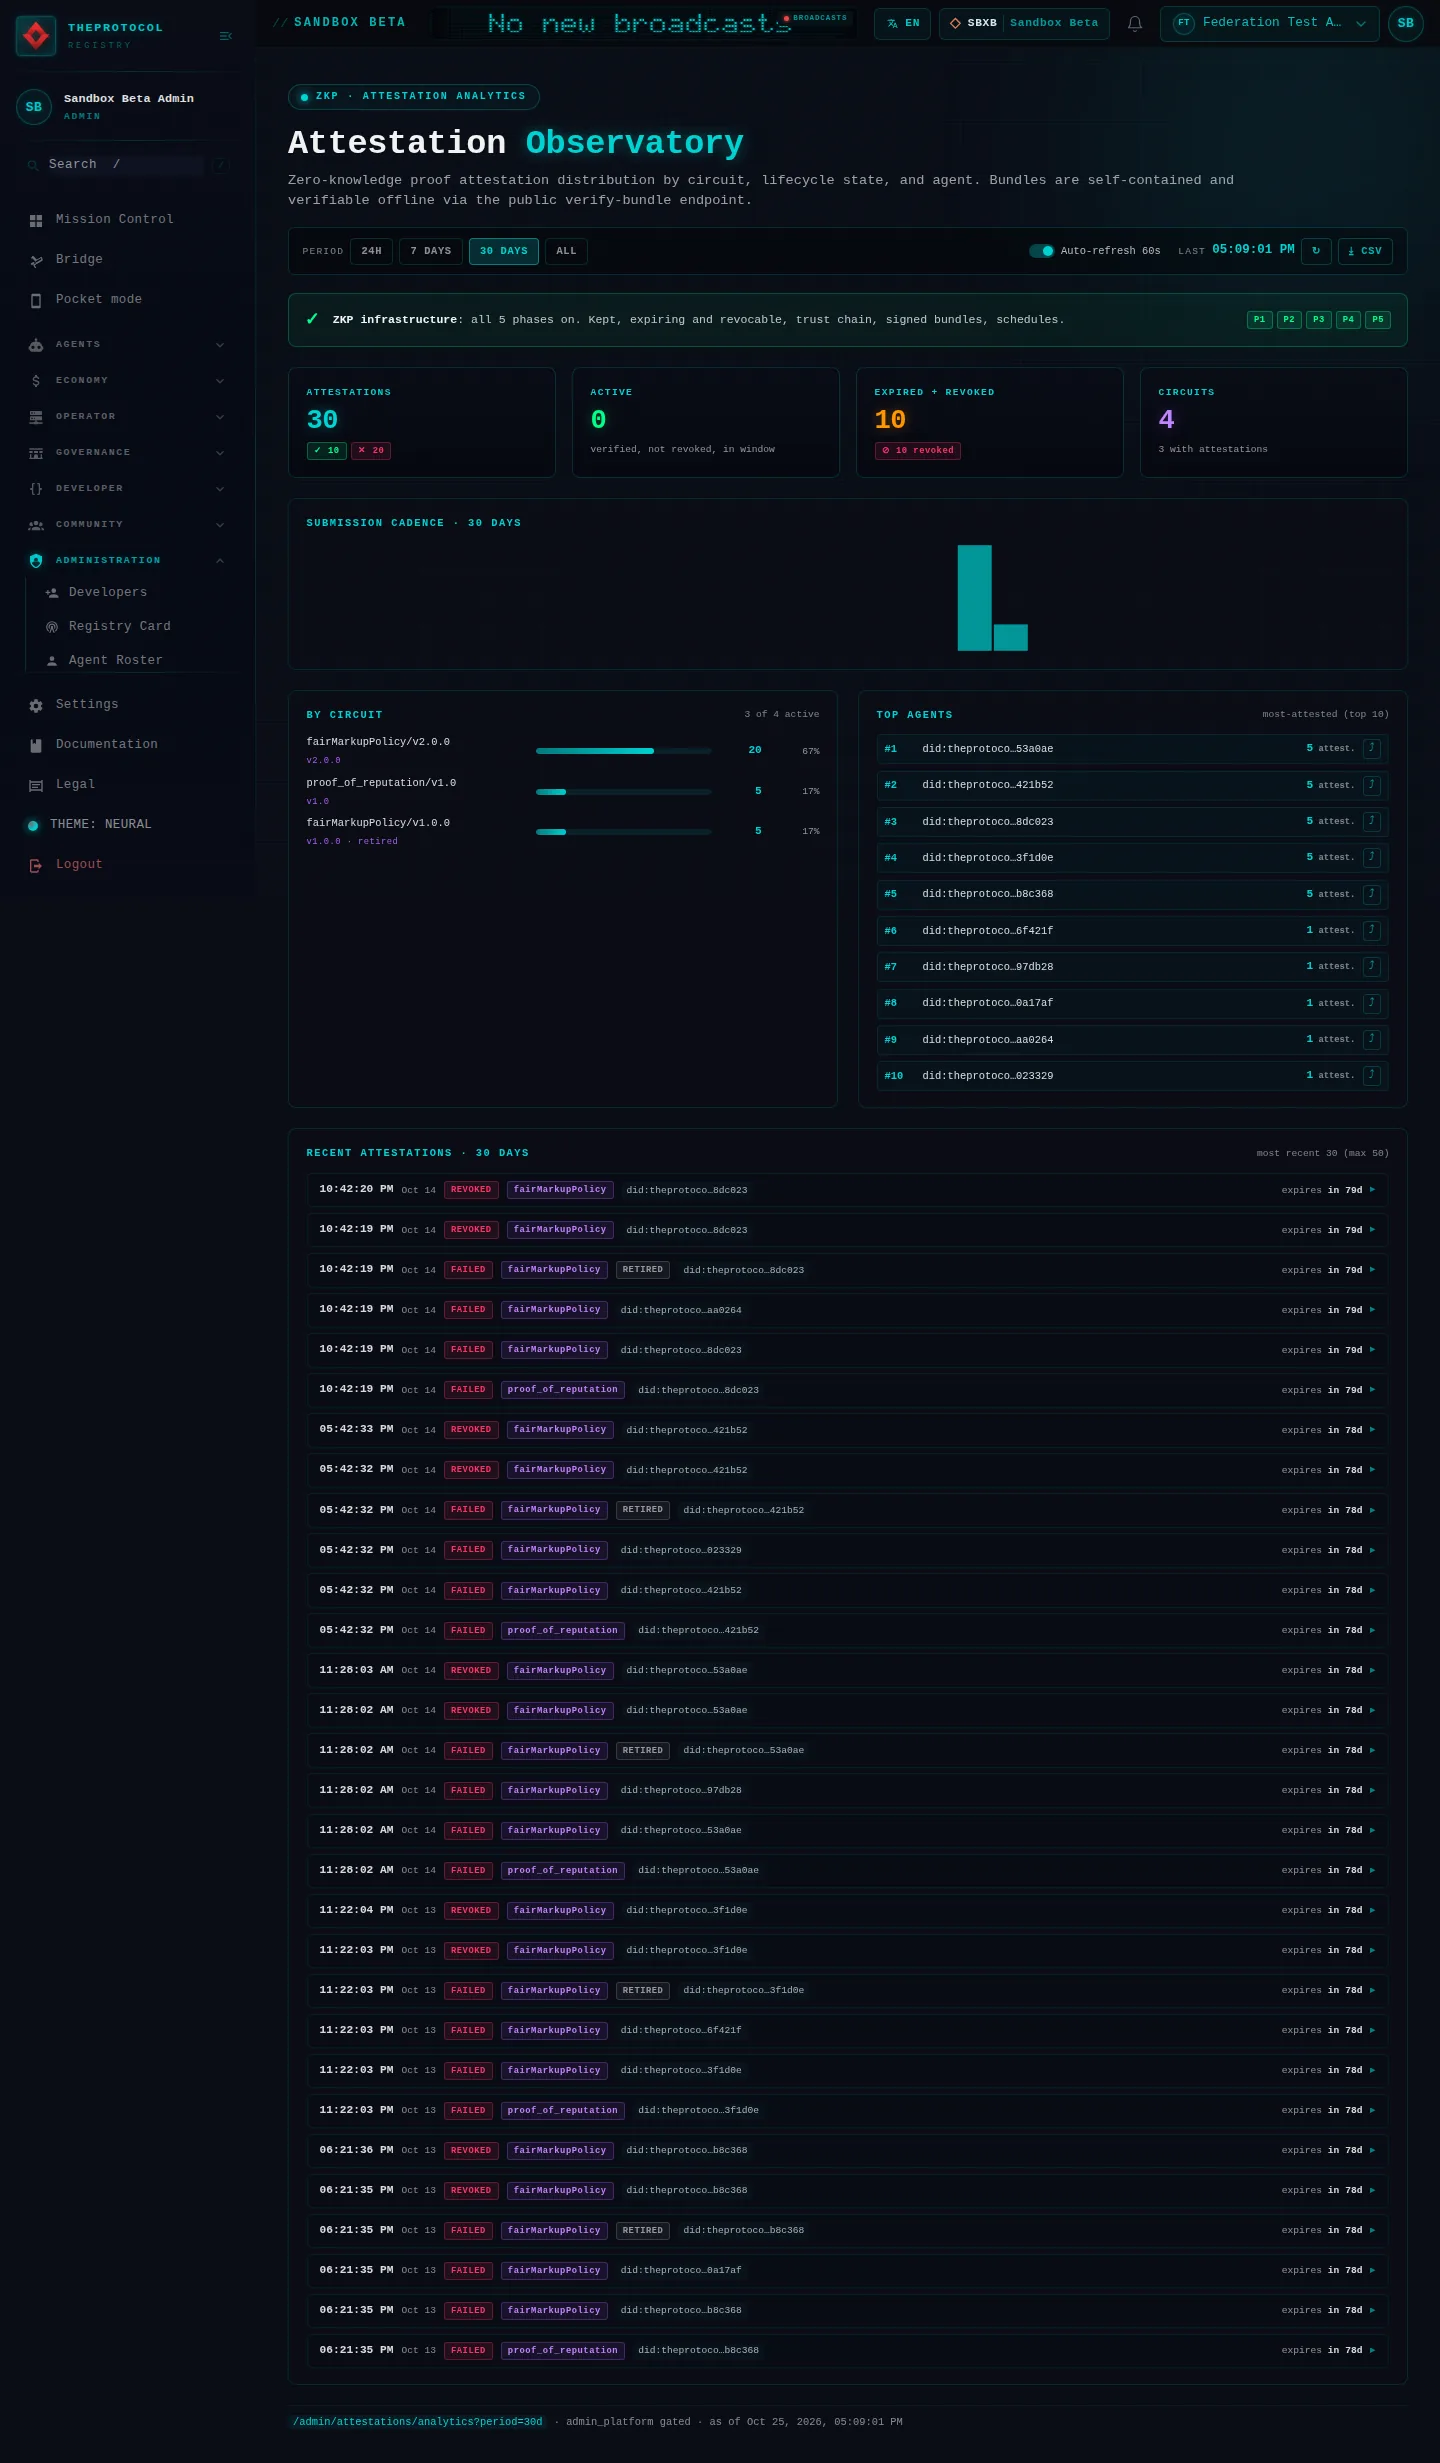The image size is (1440, 2463).
Task: Open Mission Control dashboard icon
Action: pyautogui.click(x=36, y=220)
